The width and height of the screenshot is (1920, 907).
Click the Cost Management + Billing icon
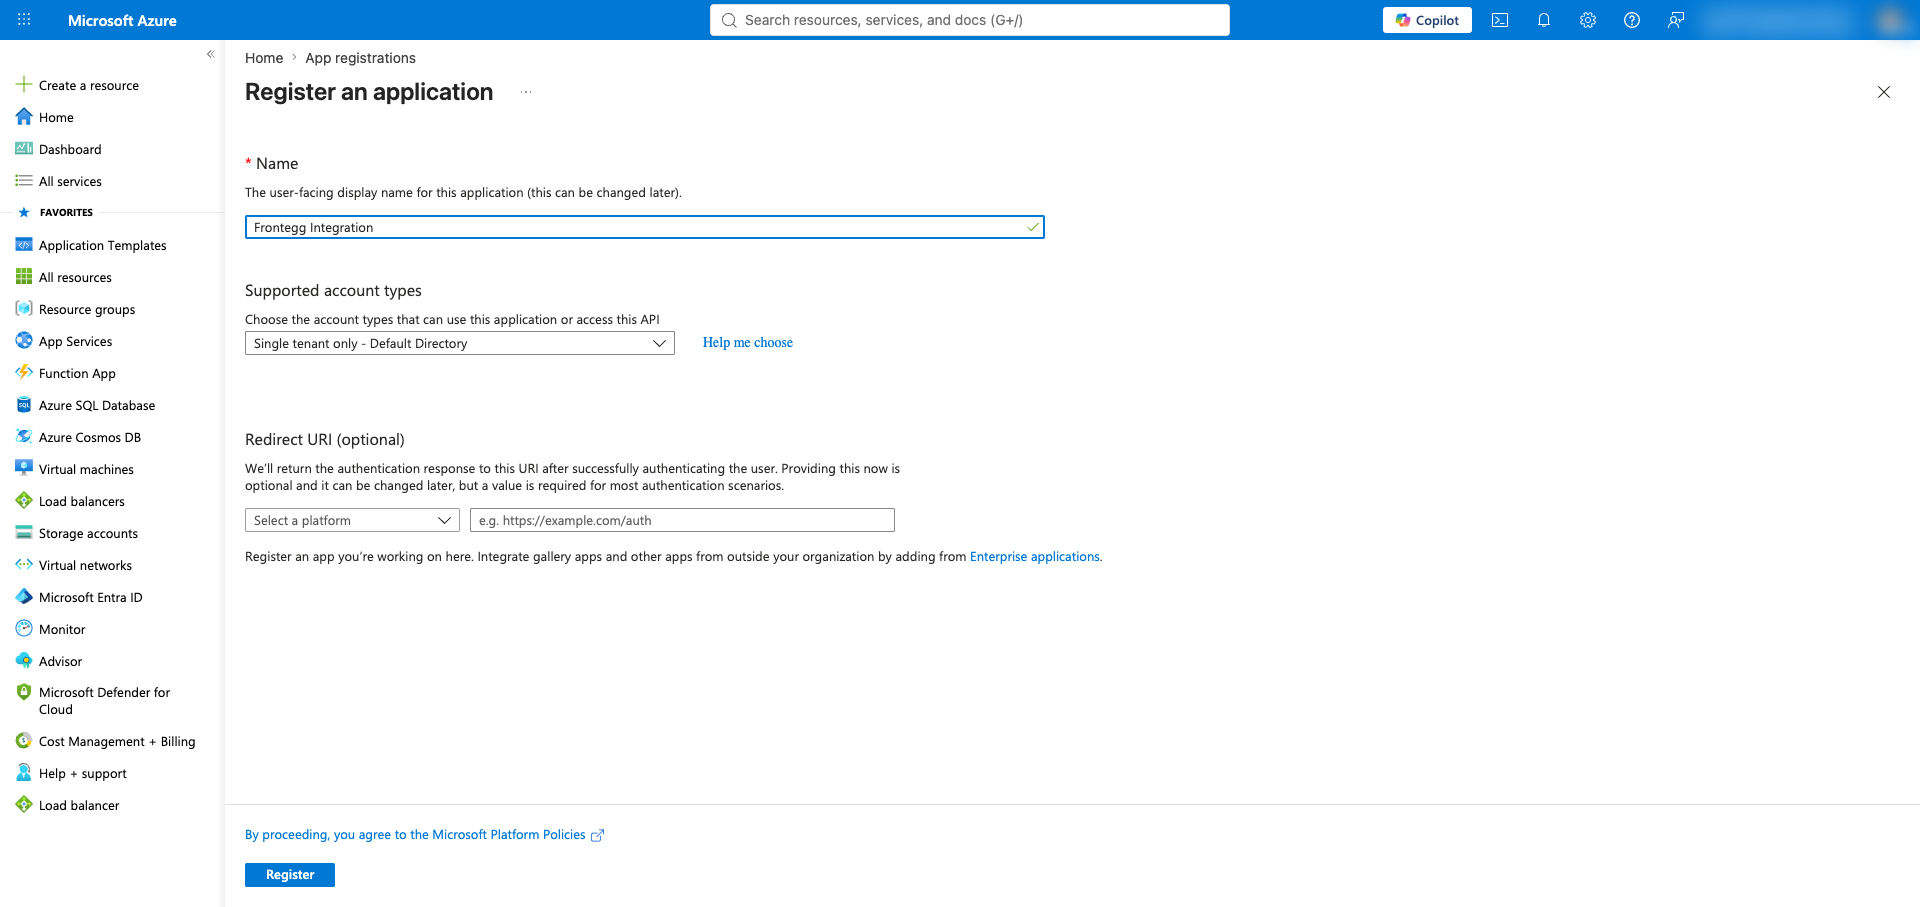24,741
